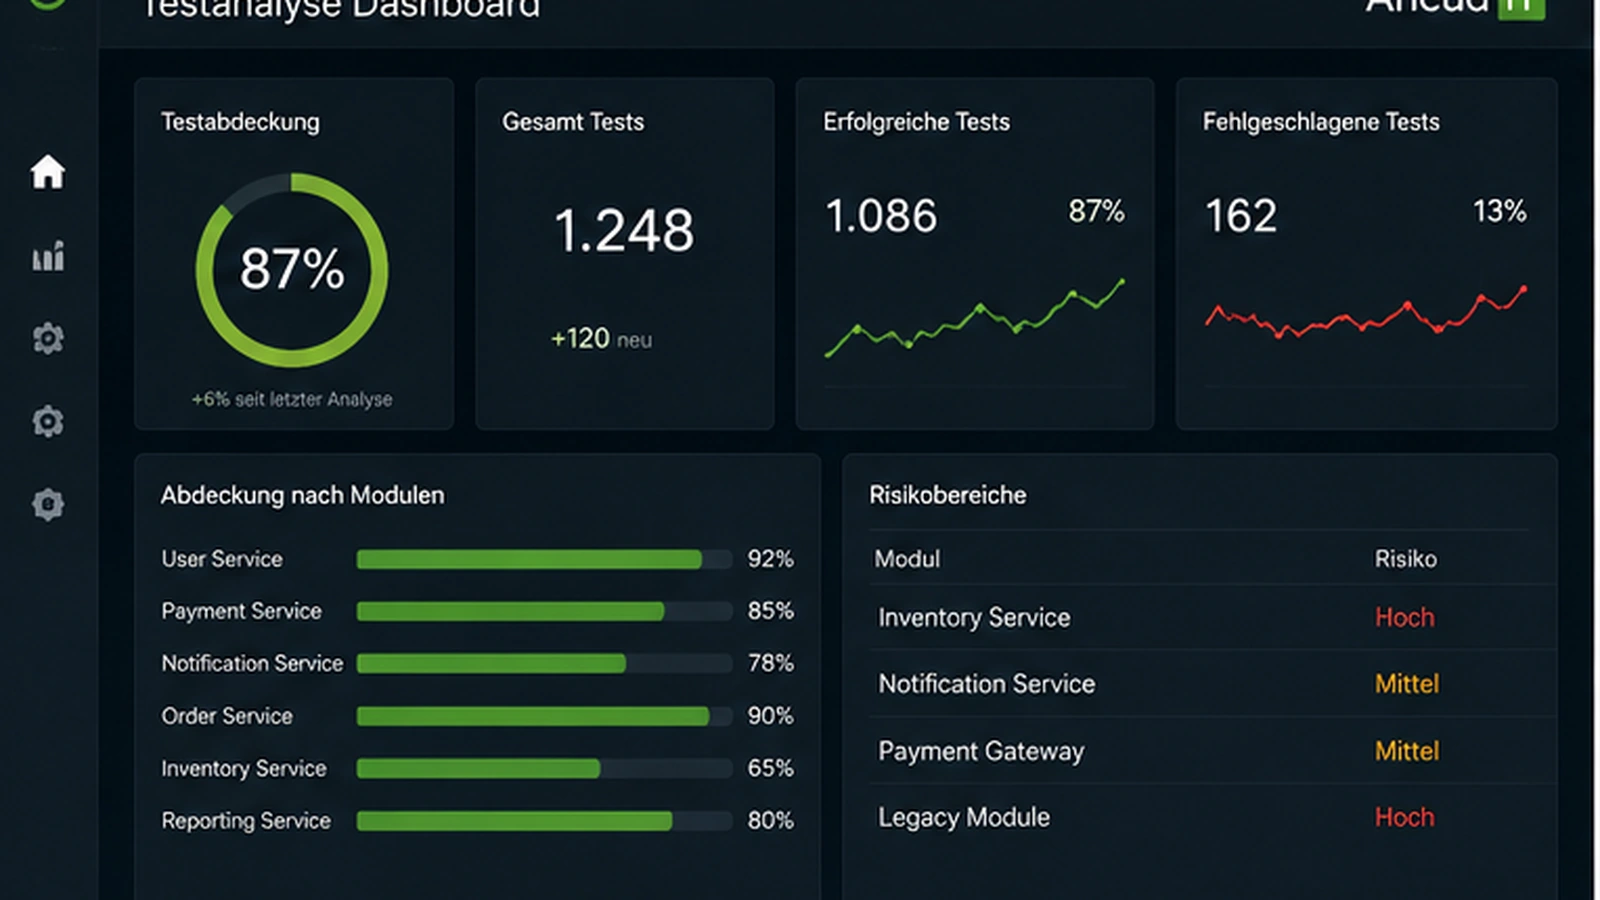Screen dimensions: 1600x900
Task: Click the 87% coverage donut chart
Action: coord(292,270)
